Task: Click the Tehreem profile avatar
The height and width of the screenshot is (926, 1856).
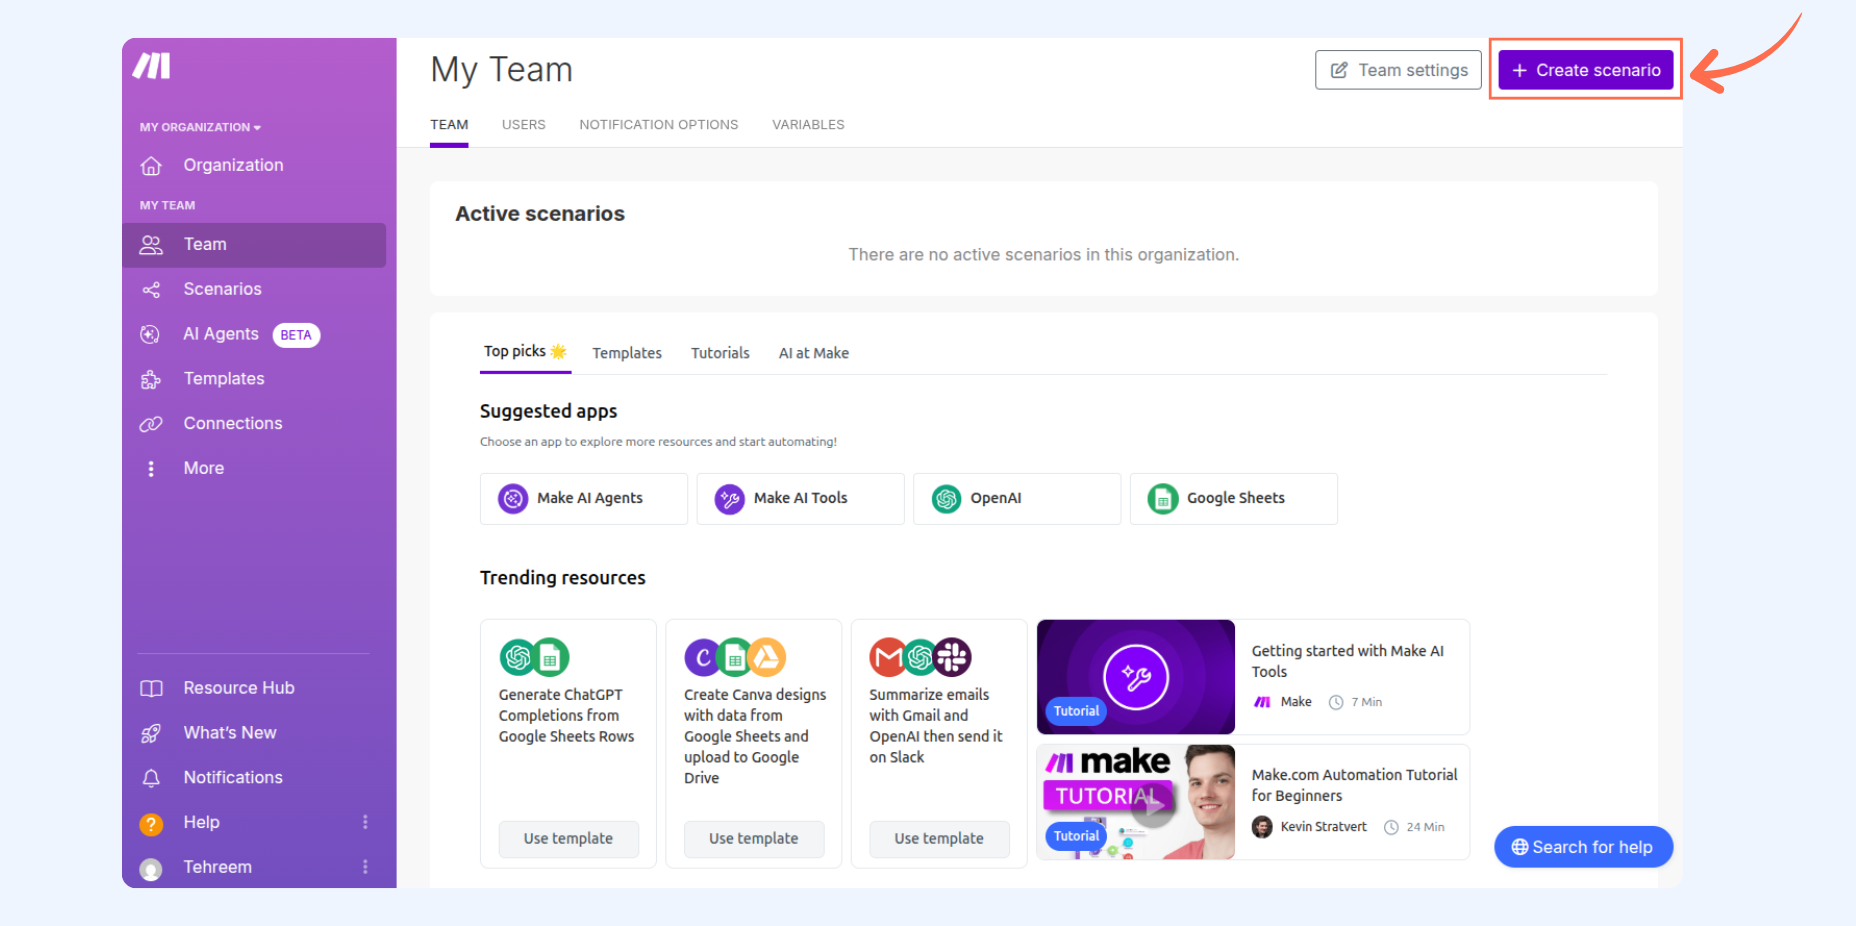Action: tap(151, 869)
